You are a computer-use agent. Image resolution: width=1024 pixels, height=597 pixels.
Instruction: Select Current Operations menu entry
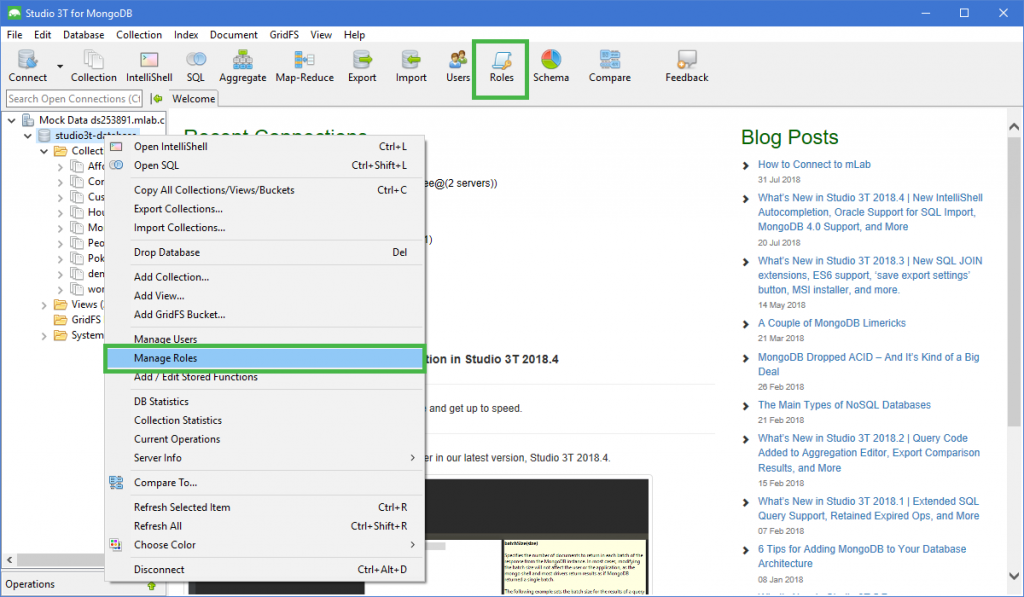265,440
